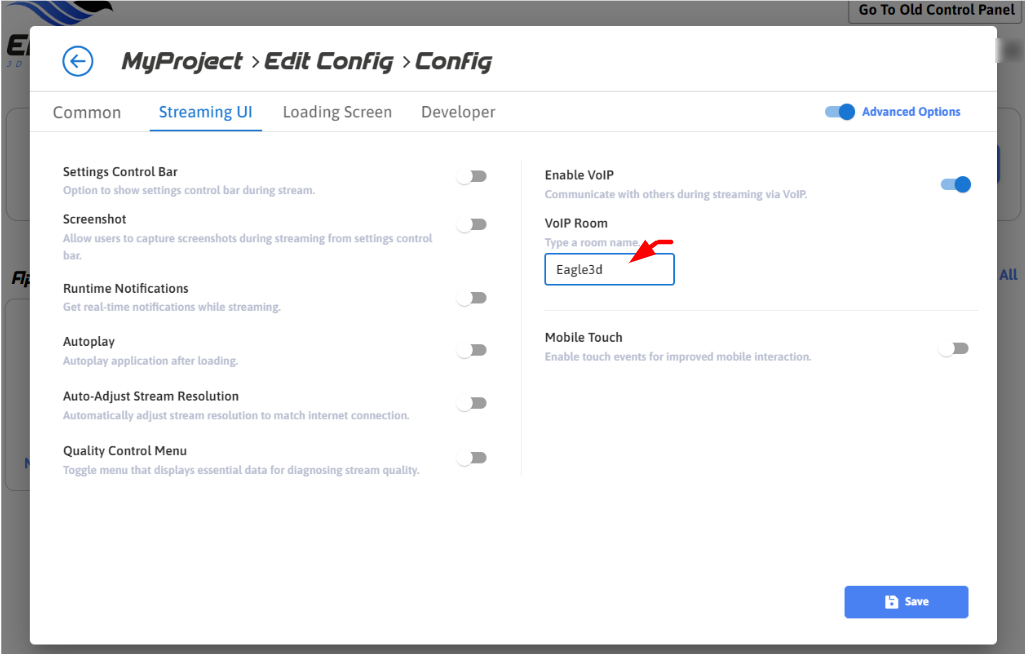Enable Quality Control Menu toggle
Screen dimensions: 1025x654
tap(471, 458)
